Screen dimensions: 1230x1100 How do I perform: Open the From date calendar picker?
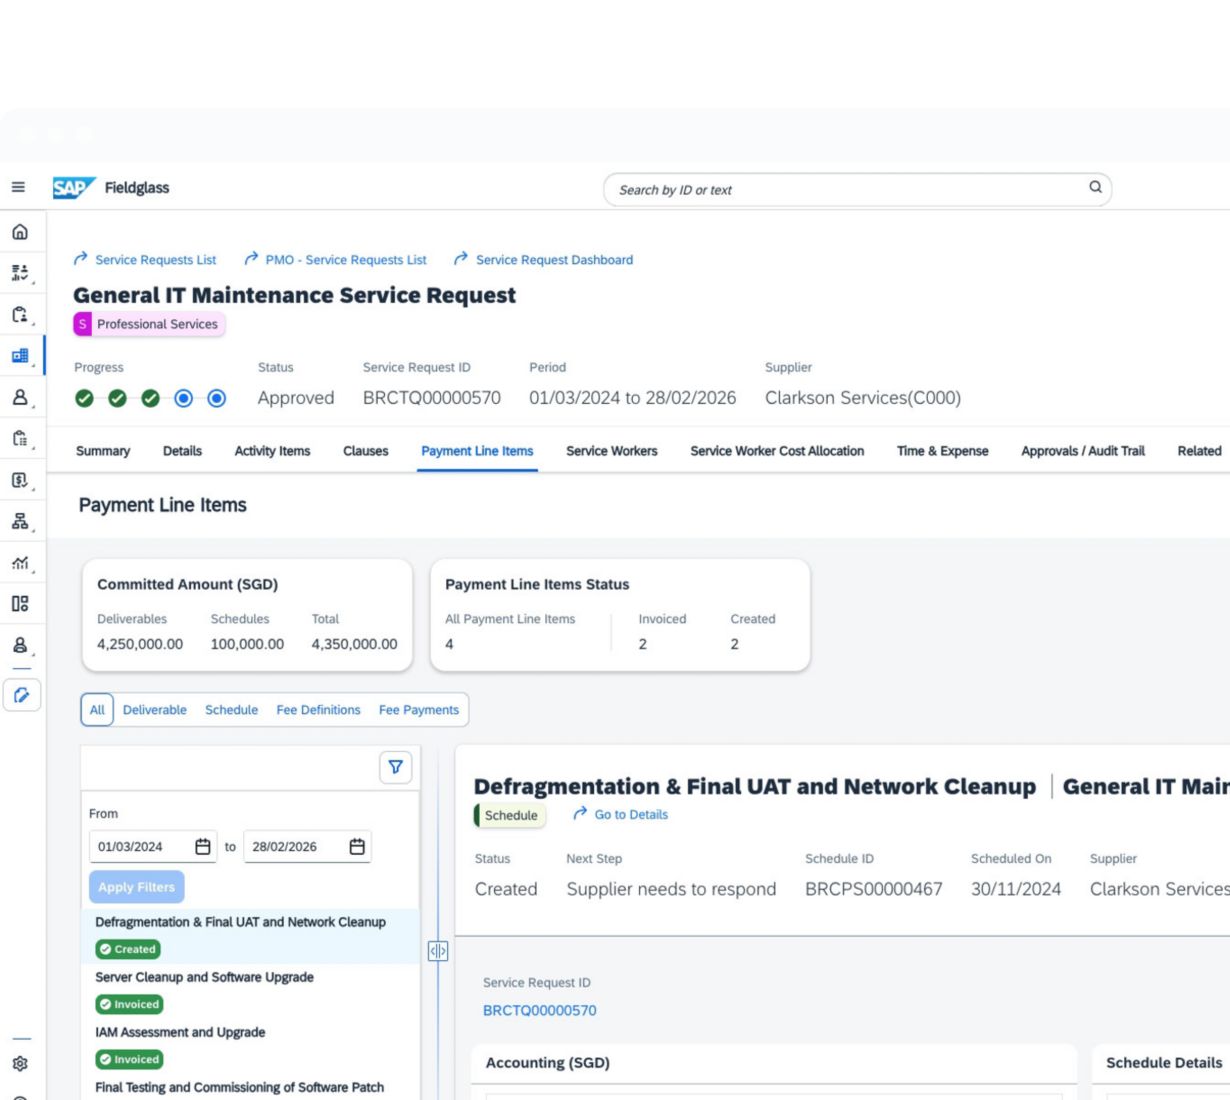point(203,847)
